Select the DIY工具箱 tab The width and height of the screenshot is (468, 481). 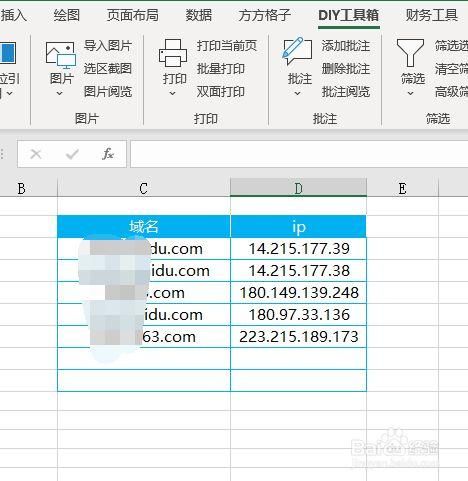(x=349, y=15)
